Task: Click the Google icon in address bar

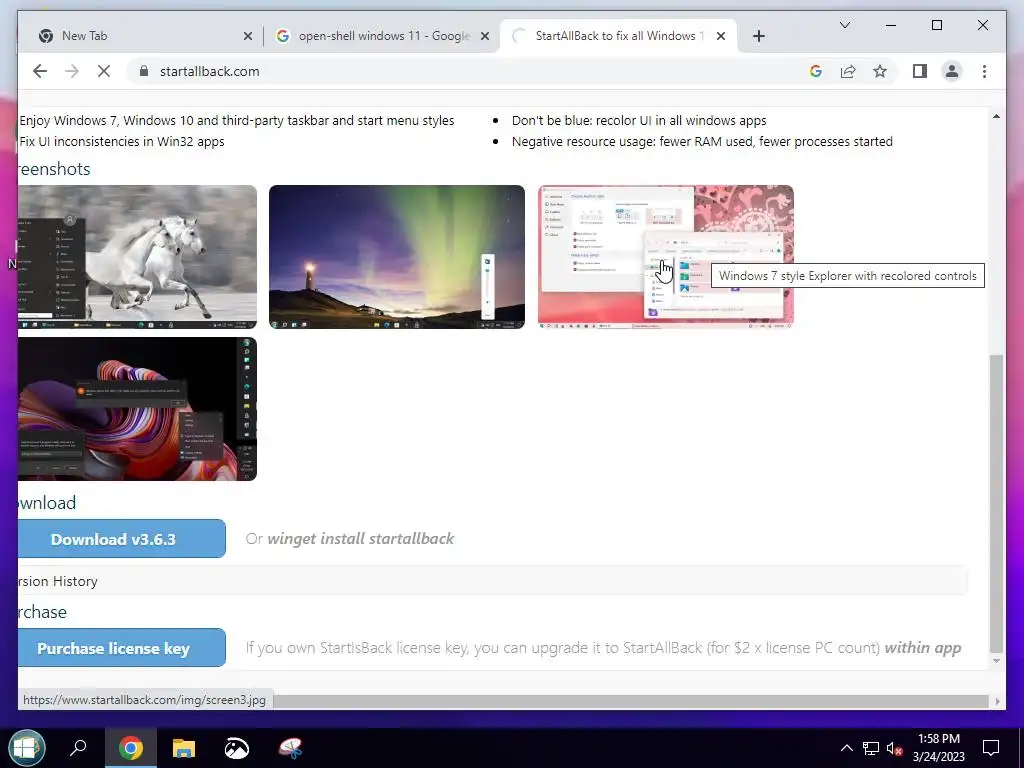Action: click(816, 71)
